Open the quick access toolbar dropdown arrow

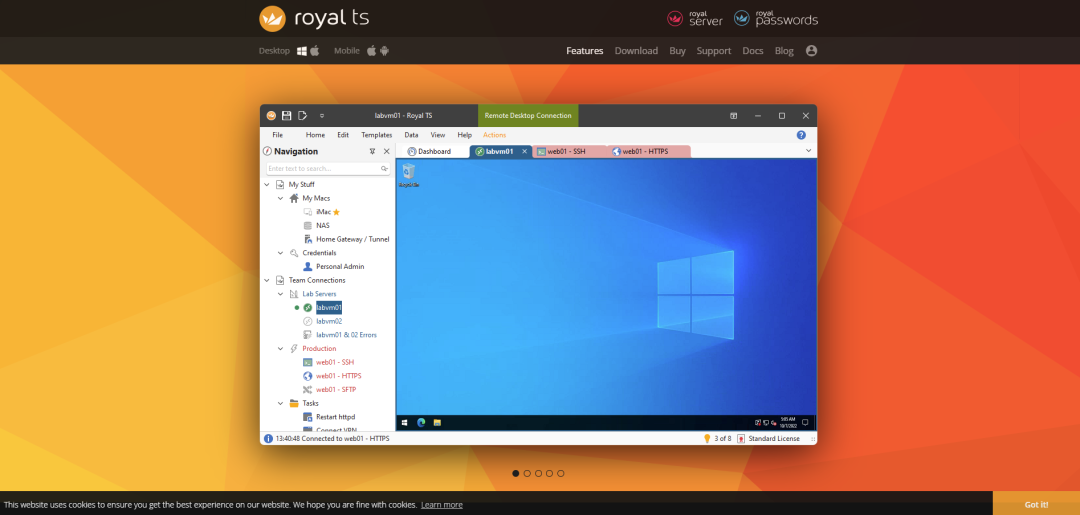point(322,116)
